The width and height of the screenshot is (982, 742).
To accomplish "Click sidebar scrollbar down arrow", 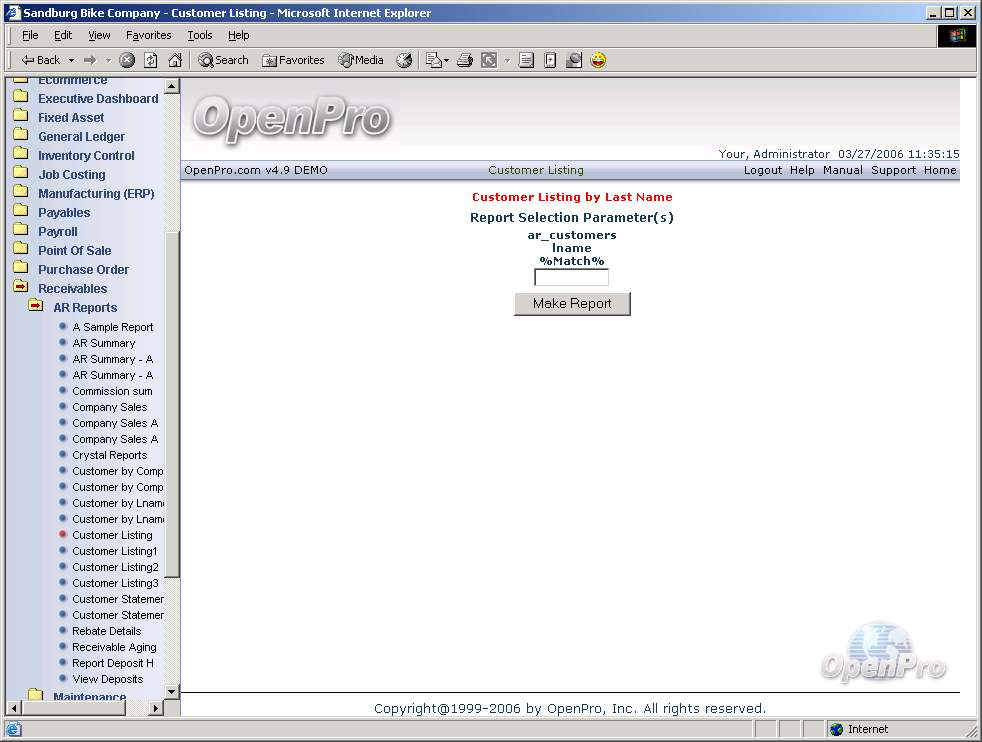I will (x=171, y=691).
